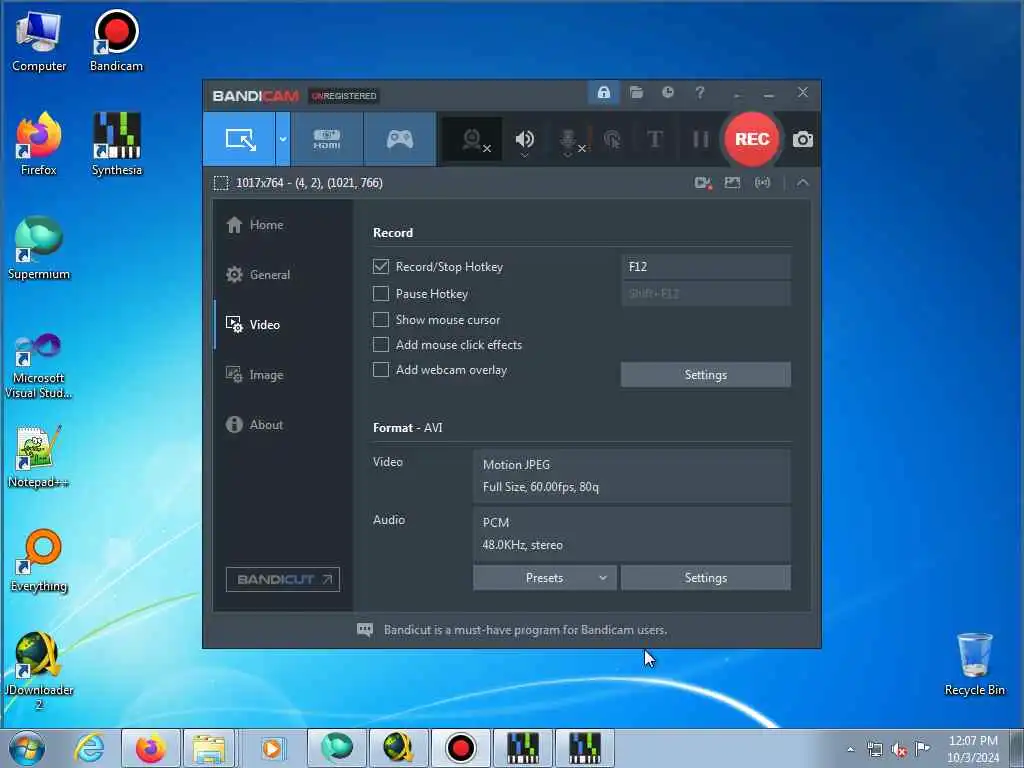Click the live broadcast icon in the status bar

pyautogui.click(x=762, y=183)
